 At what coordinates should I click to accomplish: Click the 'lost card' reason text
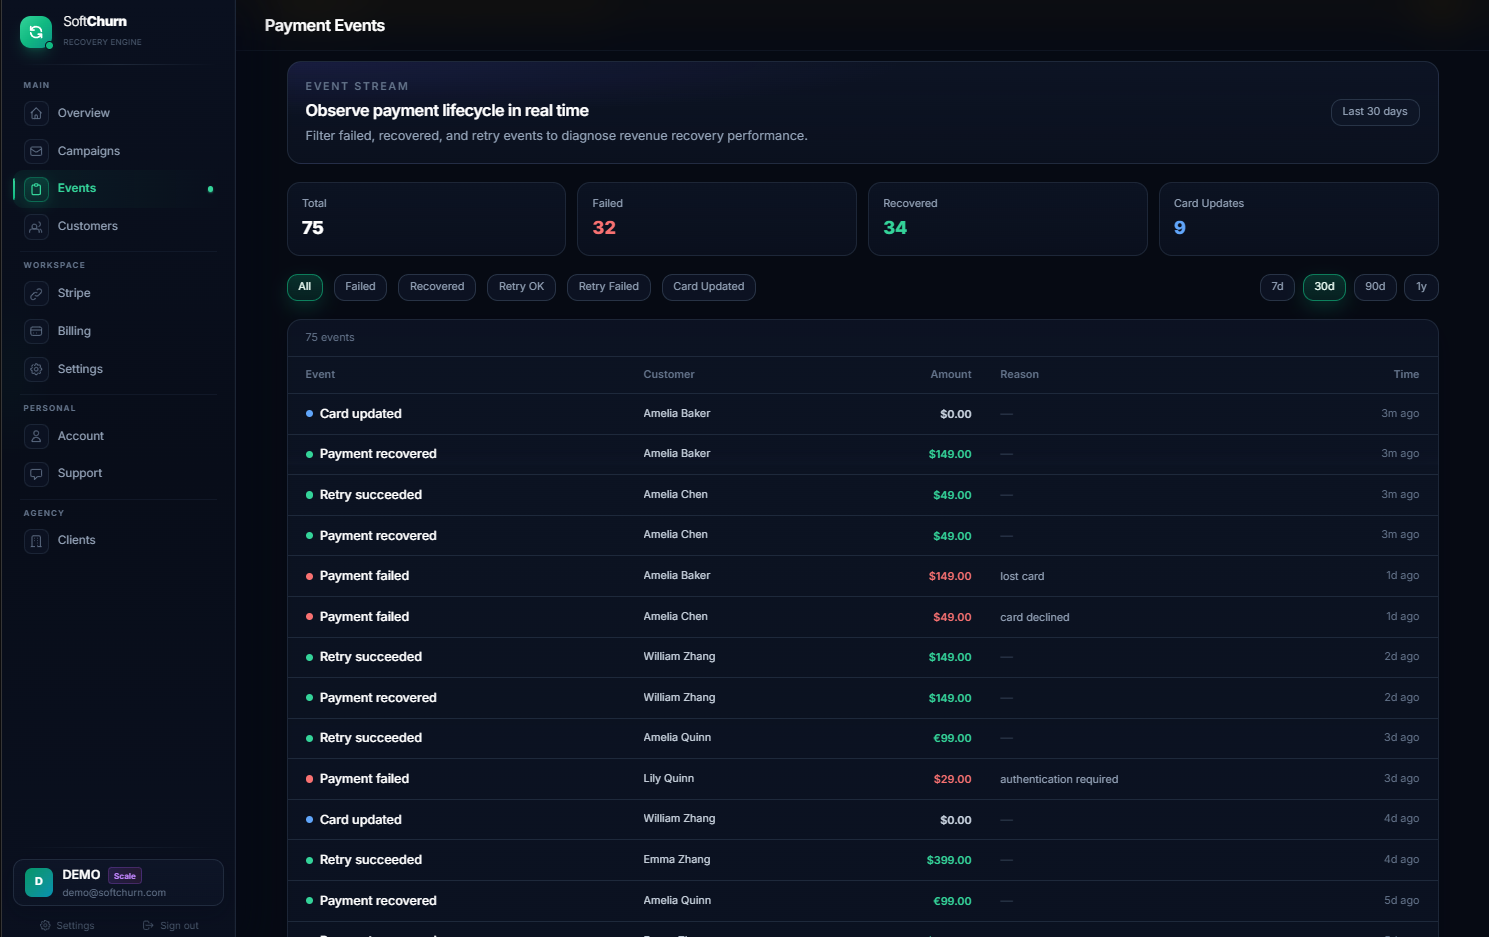click(x=1022, y=577)
